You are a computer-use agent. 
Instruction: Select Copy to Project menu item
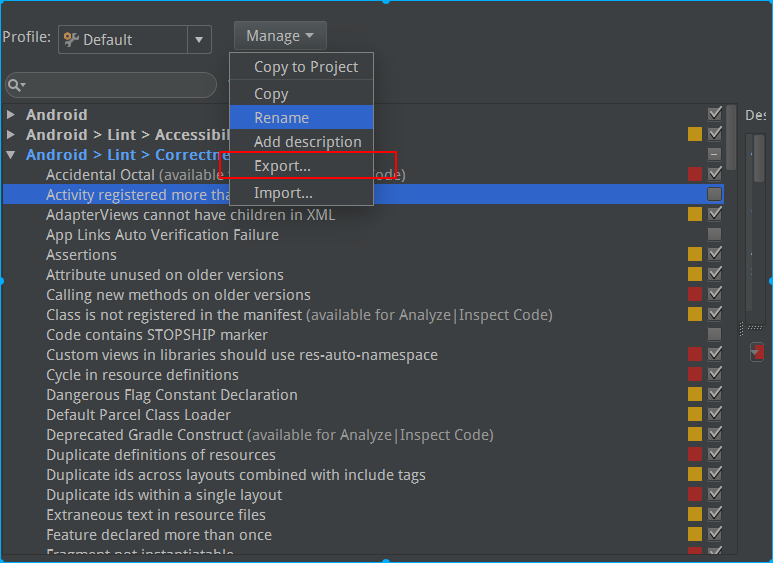click(305, 67)
